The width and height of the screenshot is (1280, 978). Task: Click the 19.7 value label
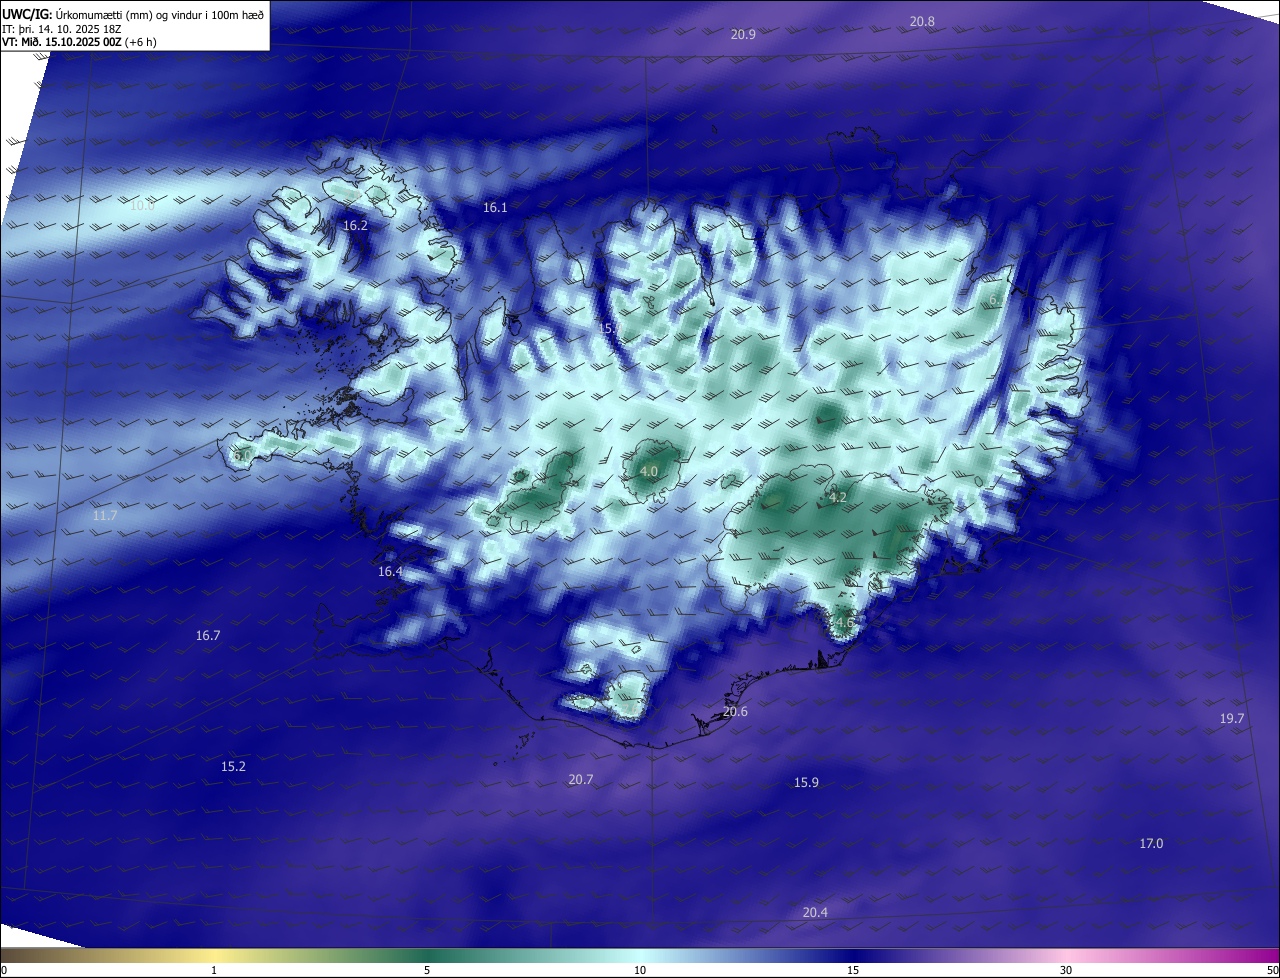click(1232, 719)
